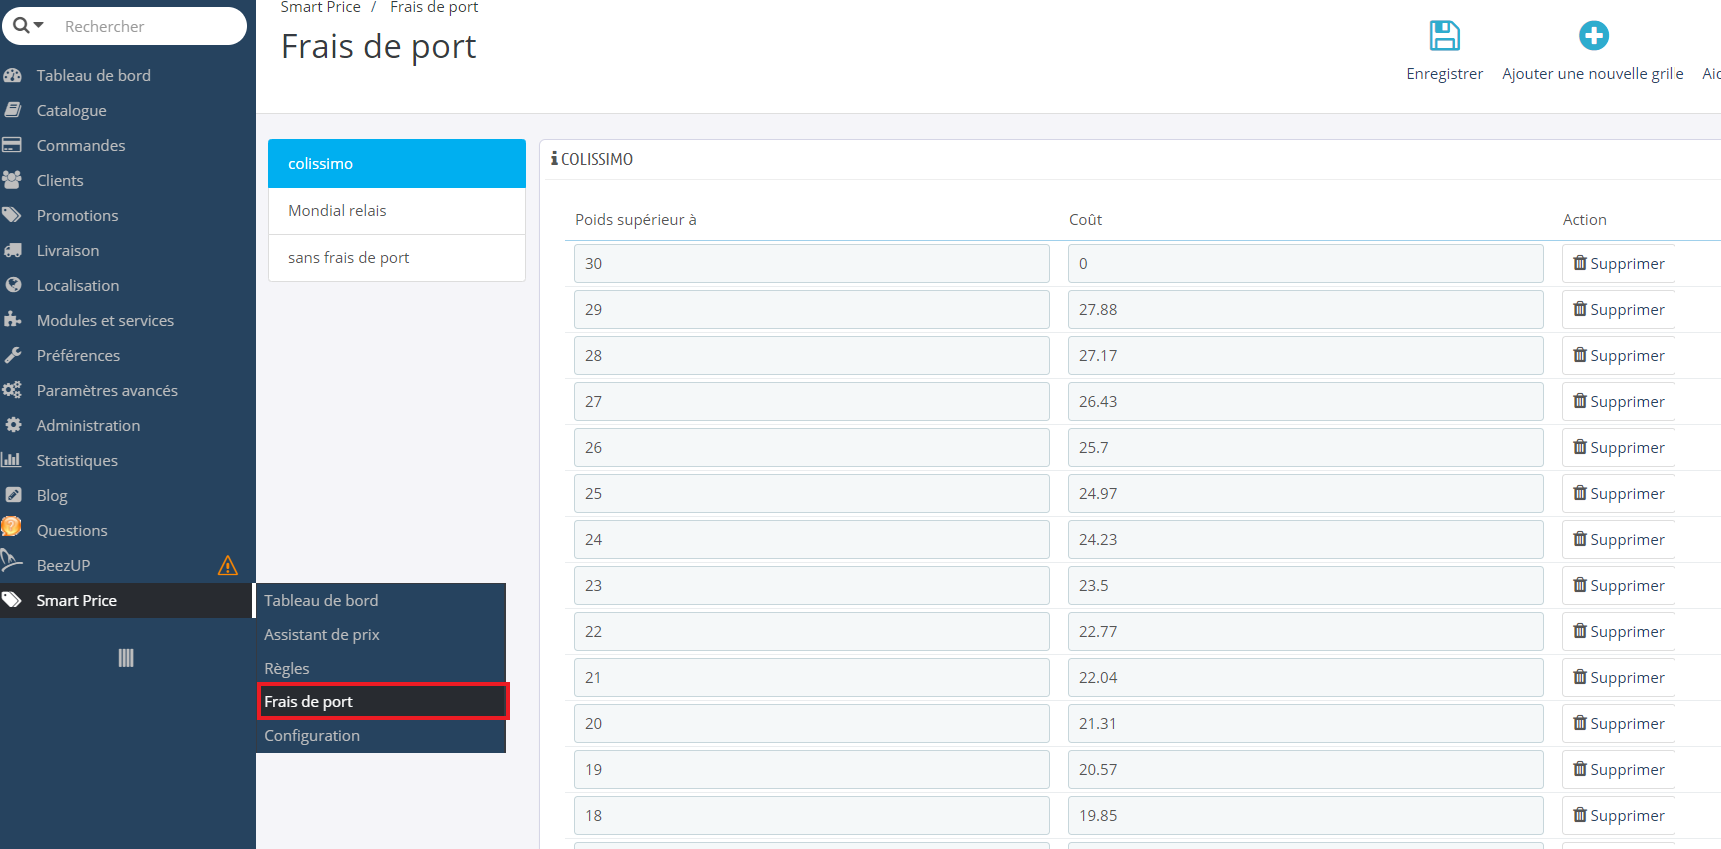Click the Administration gear icon
The height and width of the screenshot is (849, 1721).
(13, 425)
